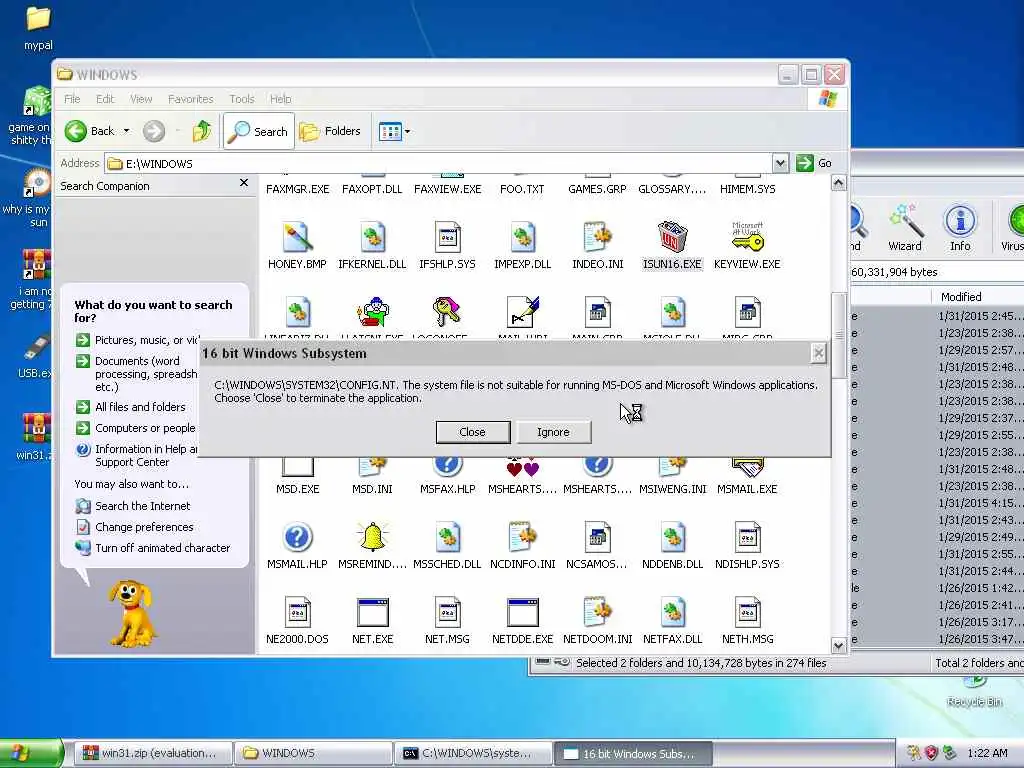The width and height of the screenshot is (1024, 768).
Task: Open the File menu
Action: click(72, 99)
